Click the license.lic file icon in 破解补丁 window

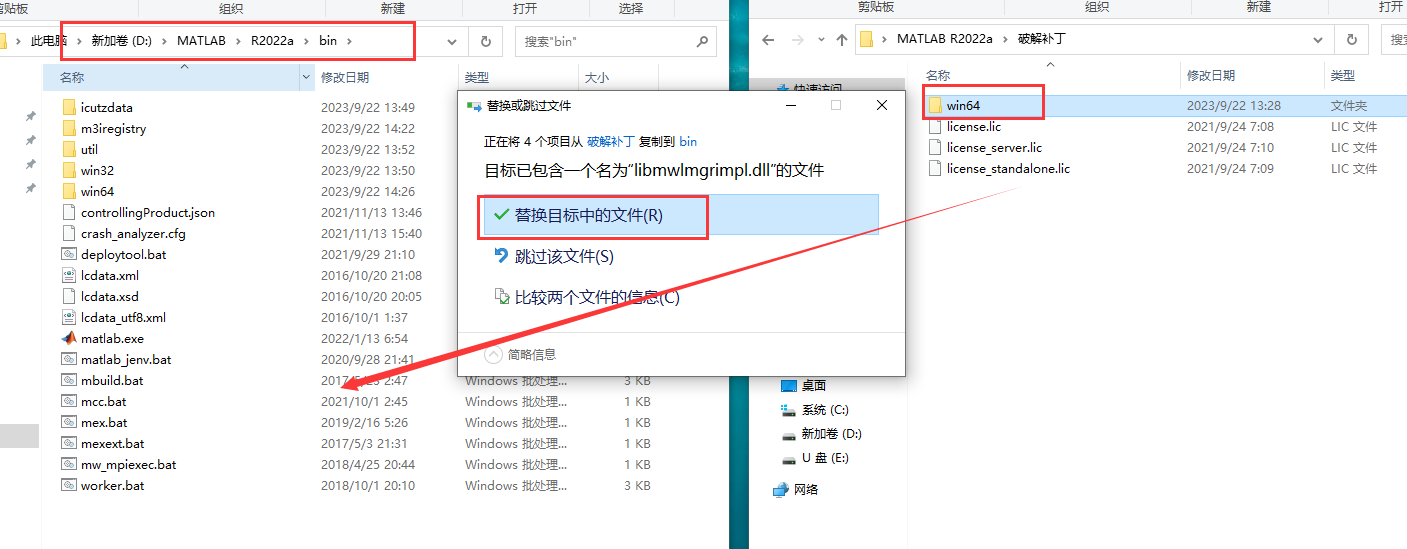click(935, 127)
